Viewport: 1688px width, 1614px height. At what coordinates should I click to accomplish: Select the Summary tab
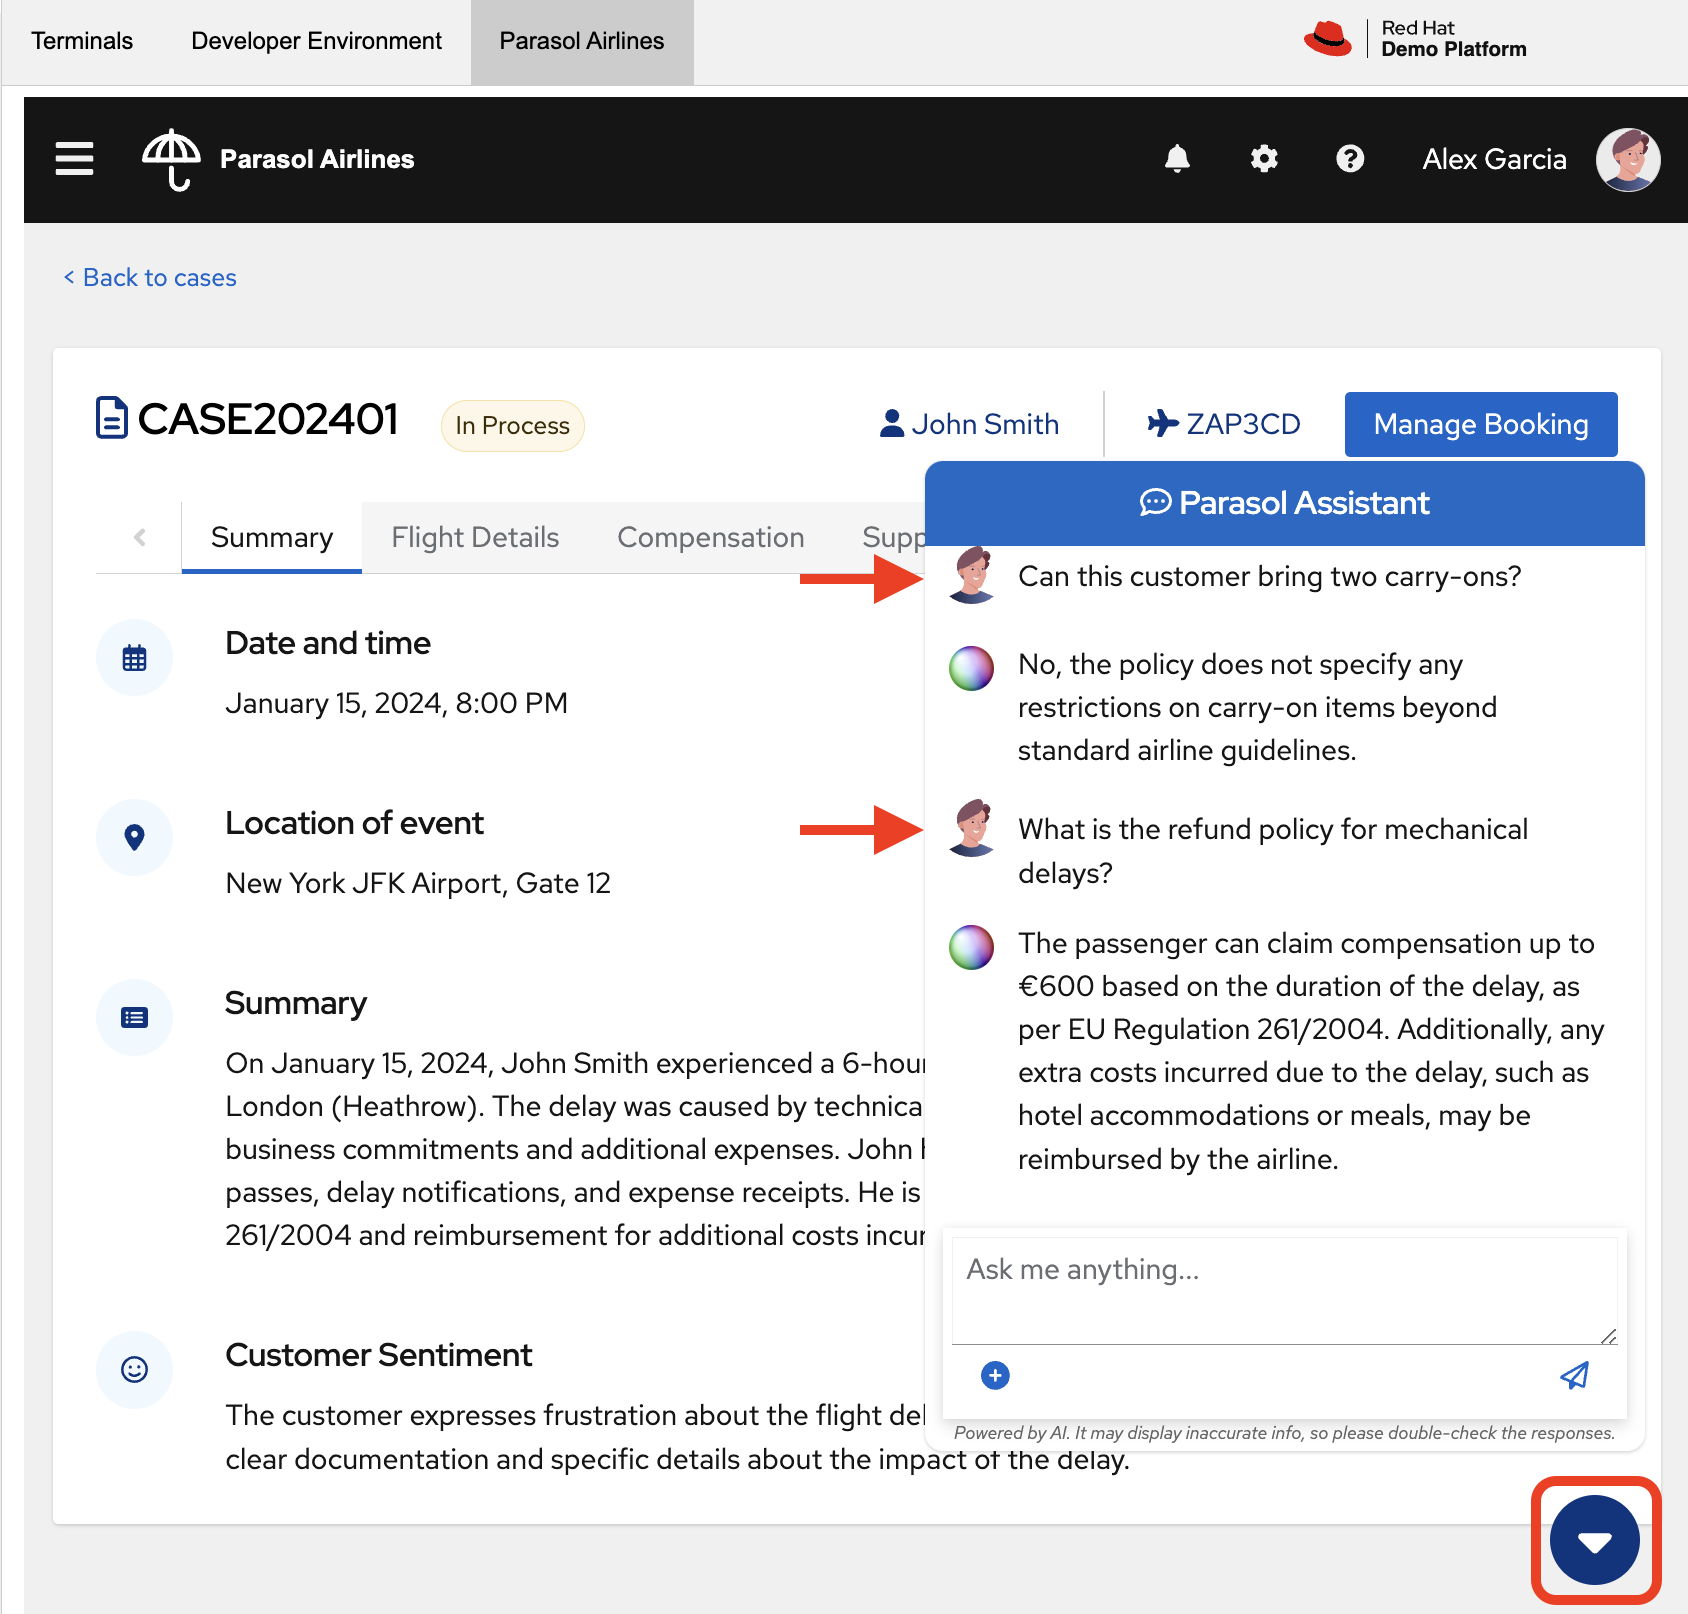coord(272,537)
